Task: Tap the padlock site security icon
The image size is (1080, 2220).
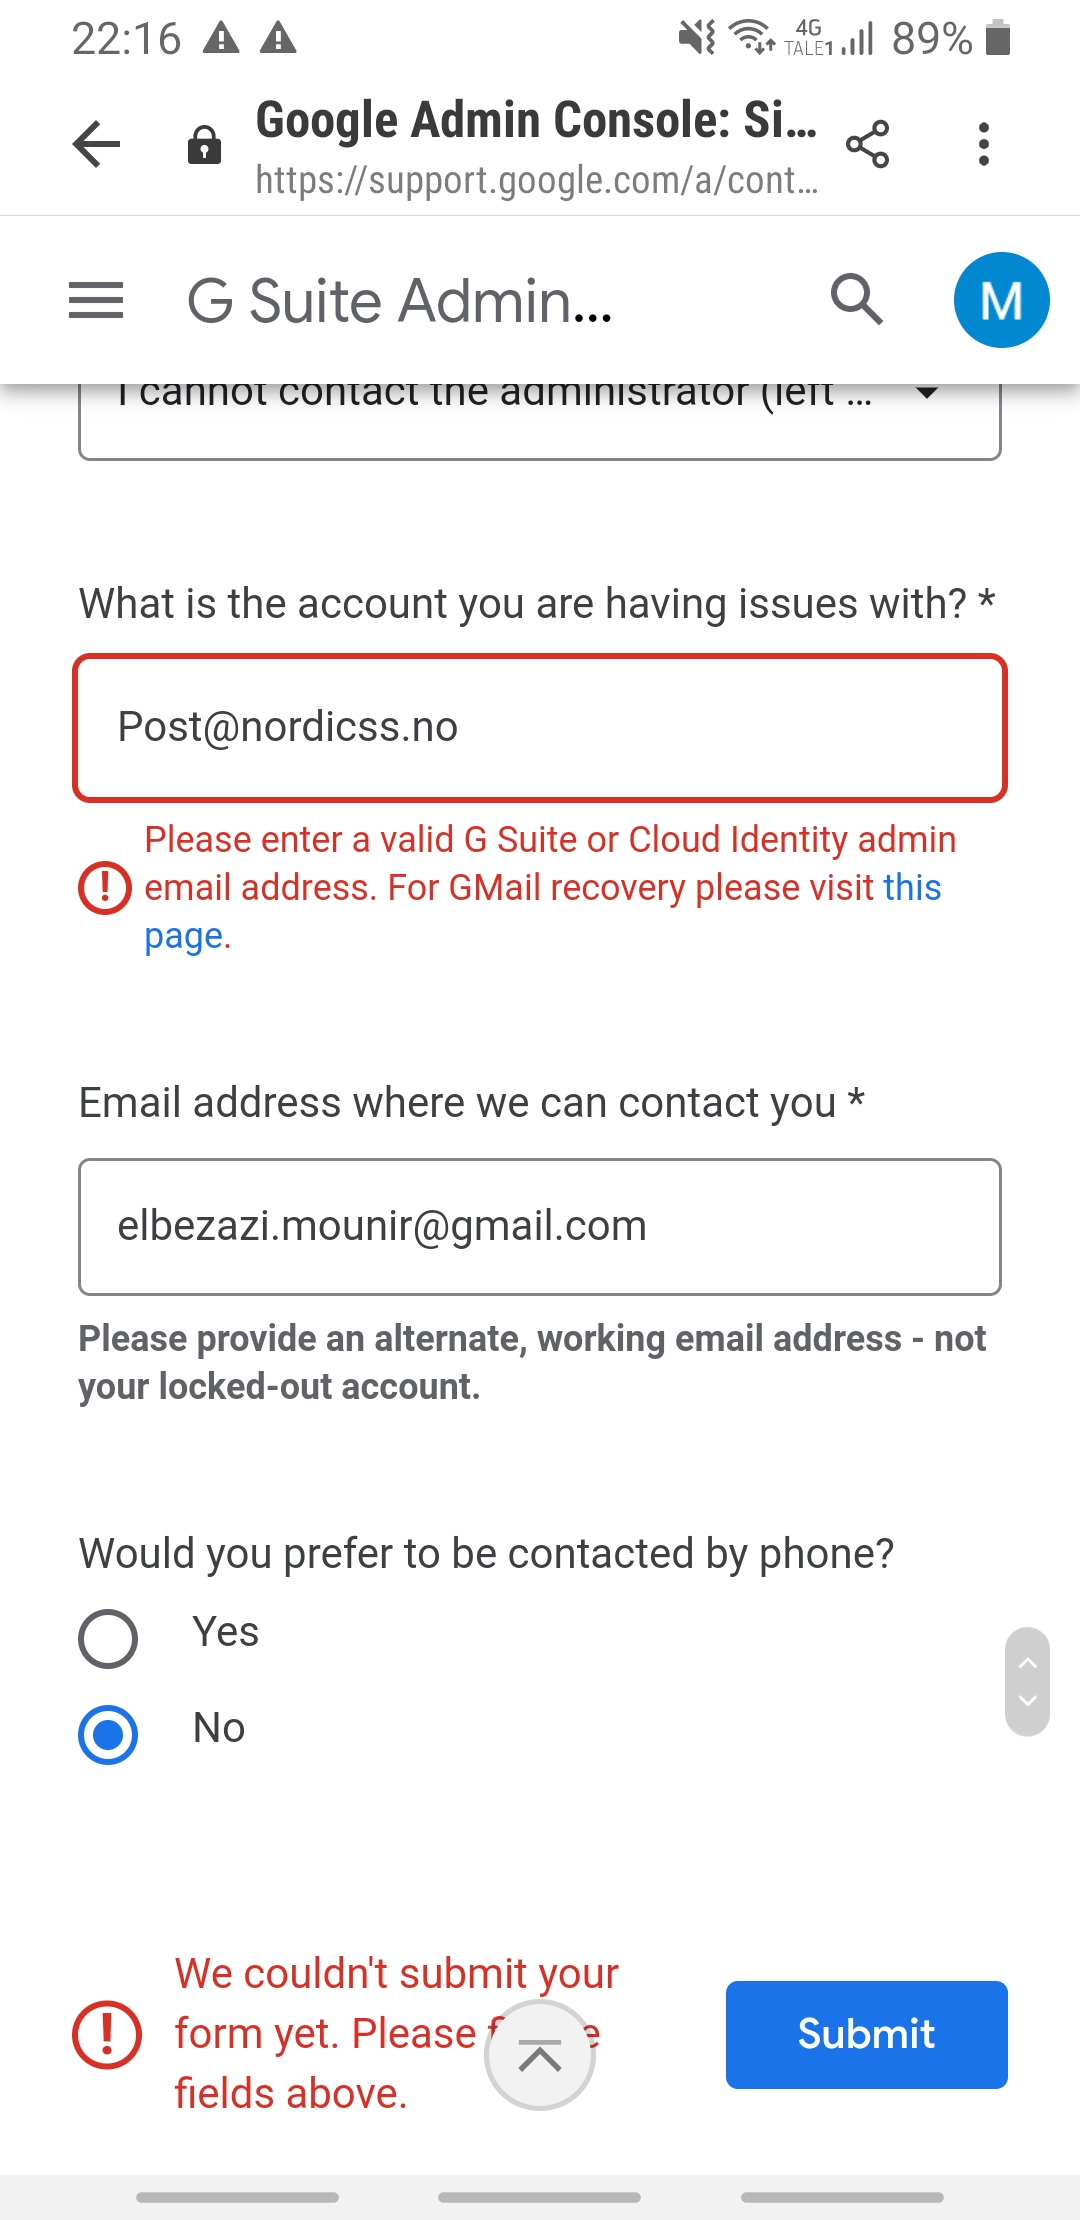Action: (204, 145)
